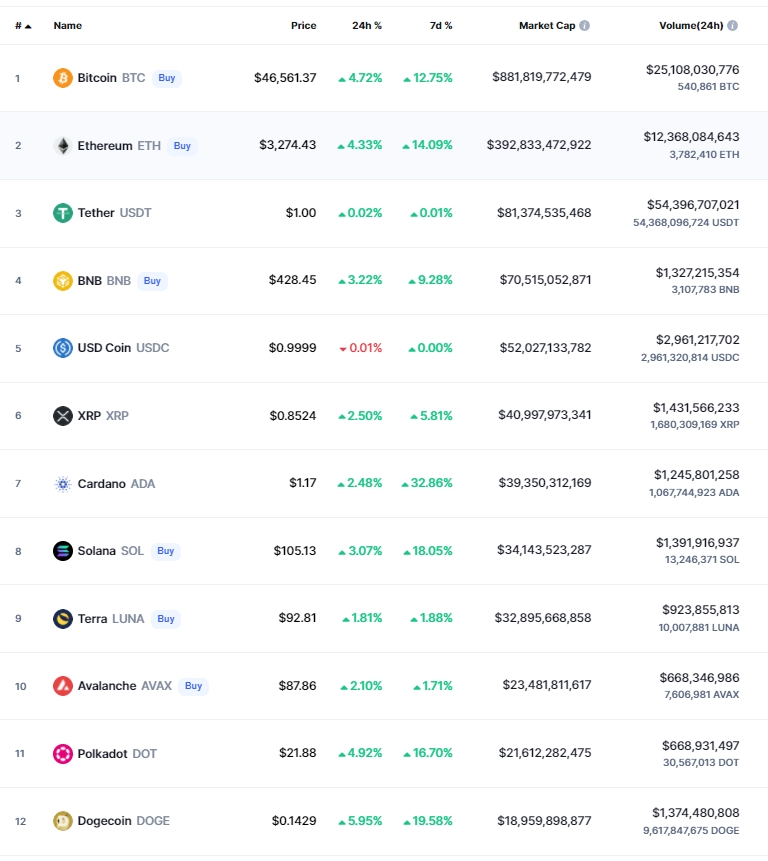The height and width of the screenshot is (861, 768).
Task: Sort by rank using # arrow
Action: click(23, 26)
